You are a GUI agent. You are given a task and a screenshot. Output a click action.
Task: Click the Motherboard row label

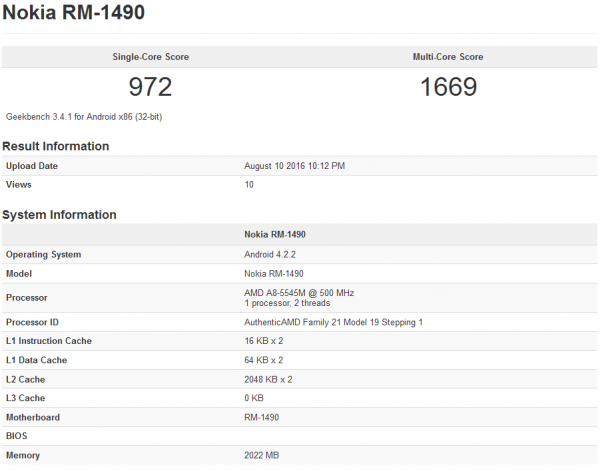coord(33,418)
